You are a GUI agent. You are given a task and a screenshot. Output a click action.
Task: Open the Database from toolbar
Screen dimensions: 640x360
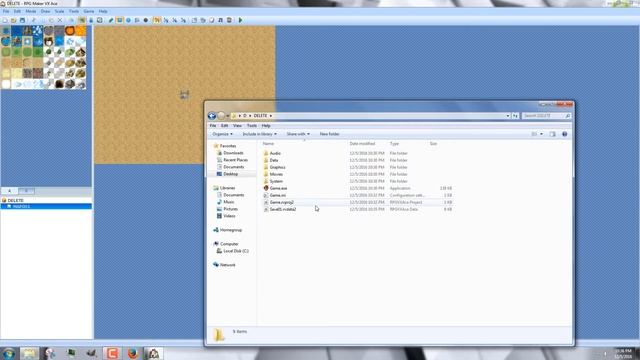tap(194, 20)
